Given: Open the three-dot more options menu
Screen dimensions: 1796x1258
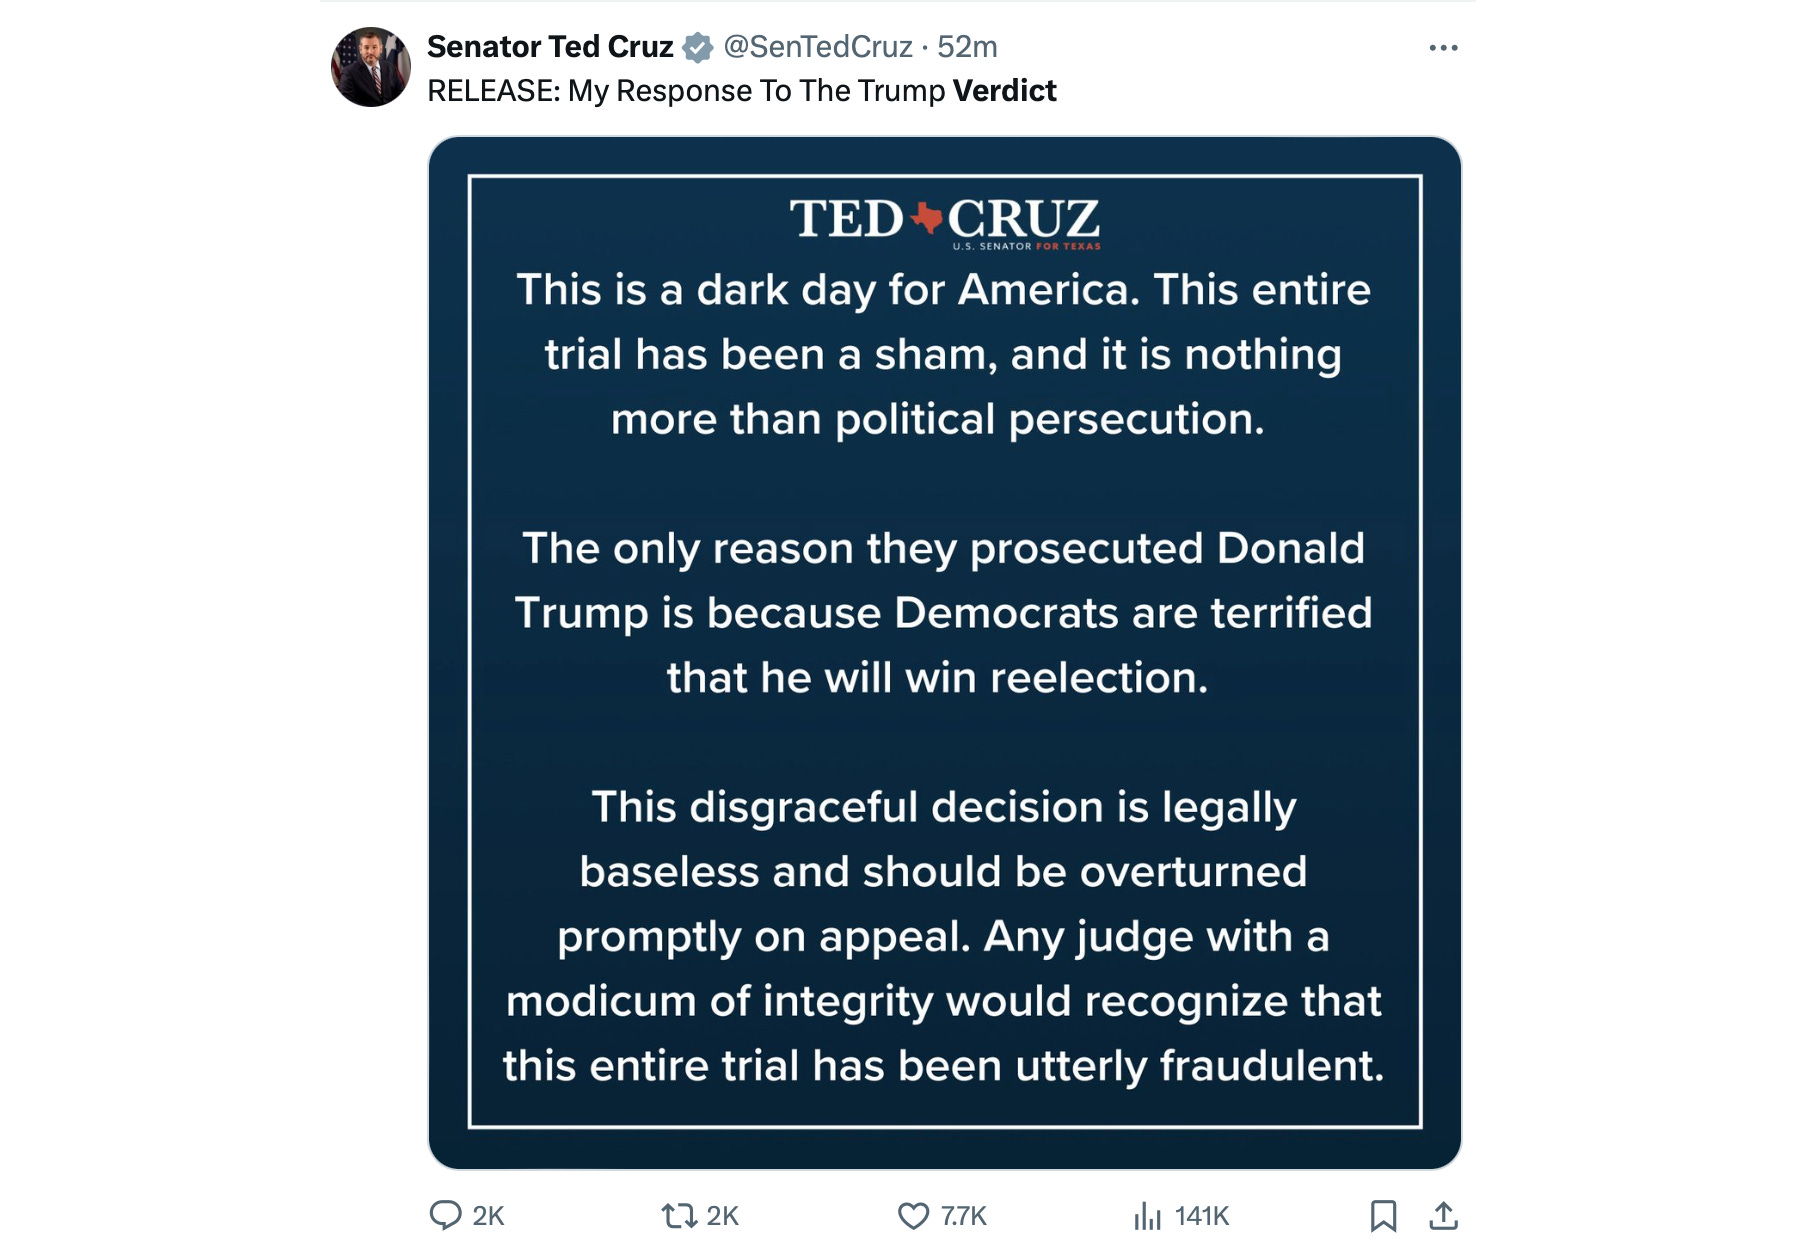Looking at the screenshot, I should [1443, 48].
